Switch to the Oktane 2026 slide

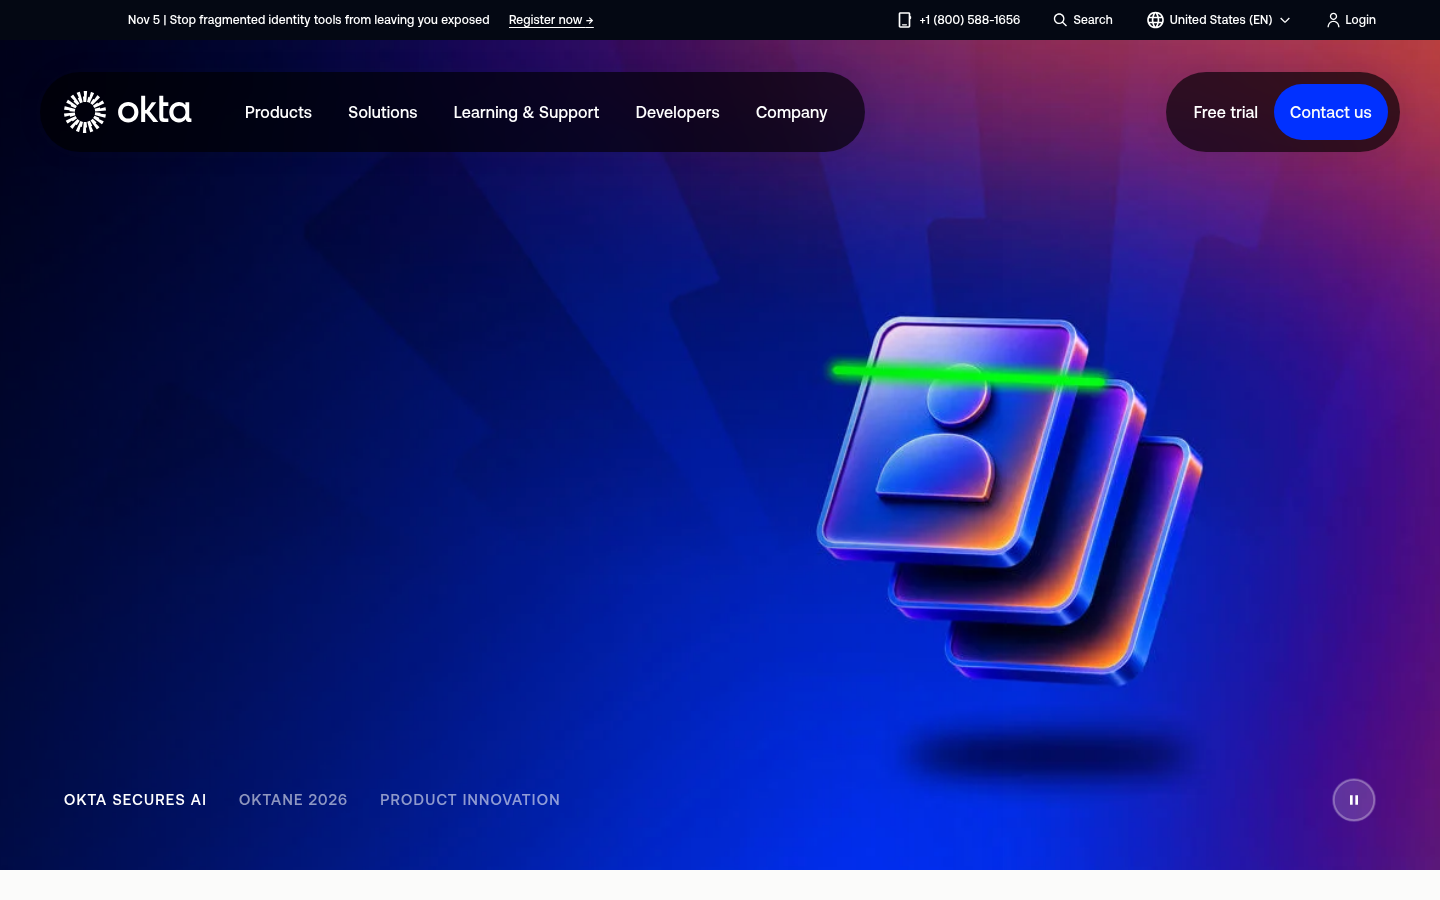(293, 800)
